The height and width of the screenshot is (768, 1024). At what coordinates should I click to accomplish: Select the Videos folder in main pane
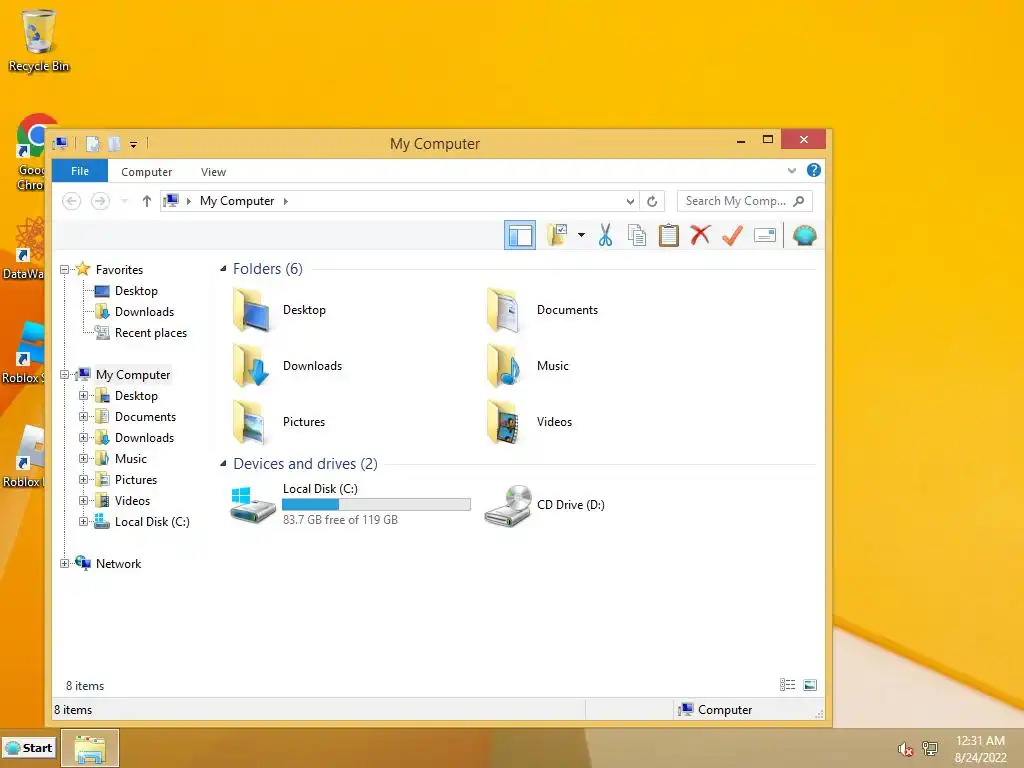coord(529,422)
